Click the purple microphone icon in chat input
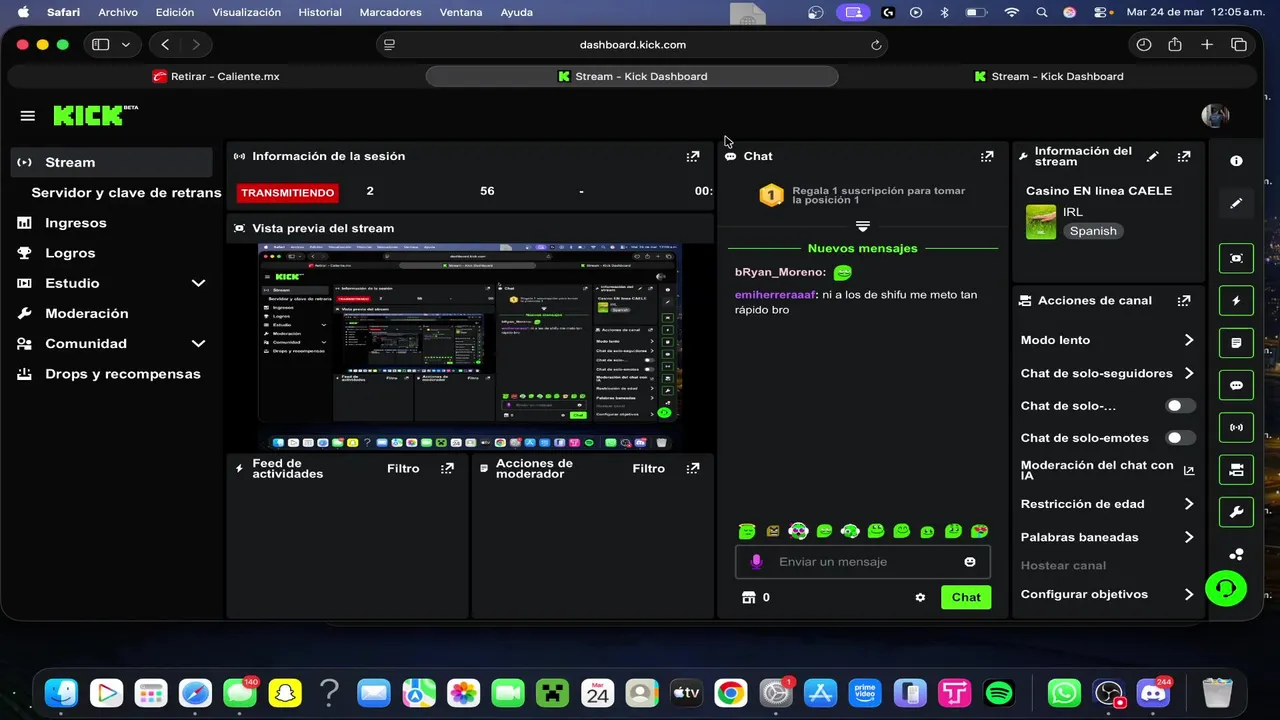Viewport: 1280px width, 720px height. coord(756,562)
